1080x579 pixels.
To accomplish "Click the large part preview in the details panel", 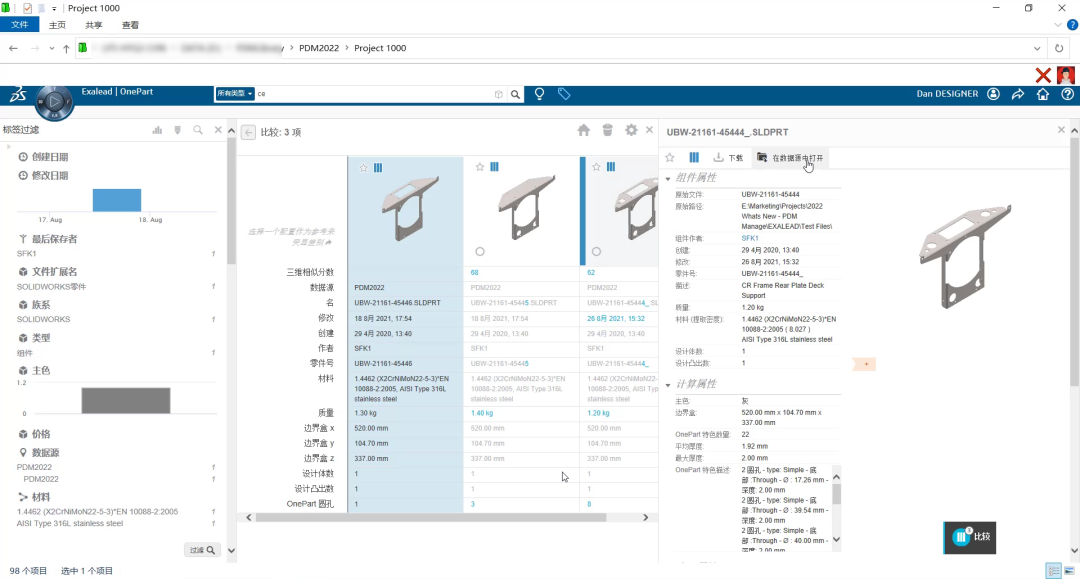I will coord(966,255).
